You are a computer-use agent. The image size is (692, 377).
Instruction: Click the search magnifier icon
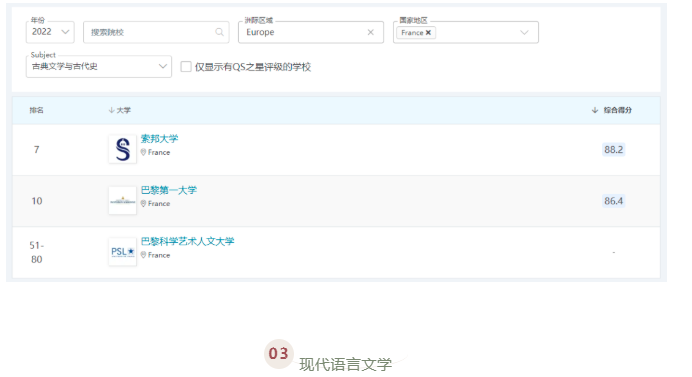219,32
